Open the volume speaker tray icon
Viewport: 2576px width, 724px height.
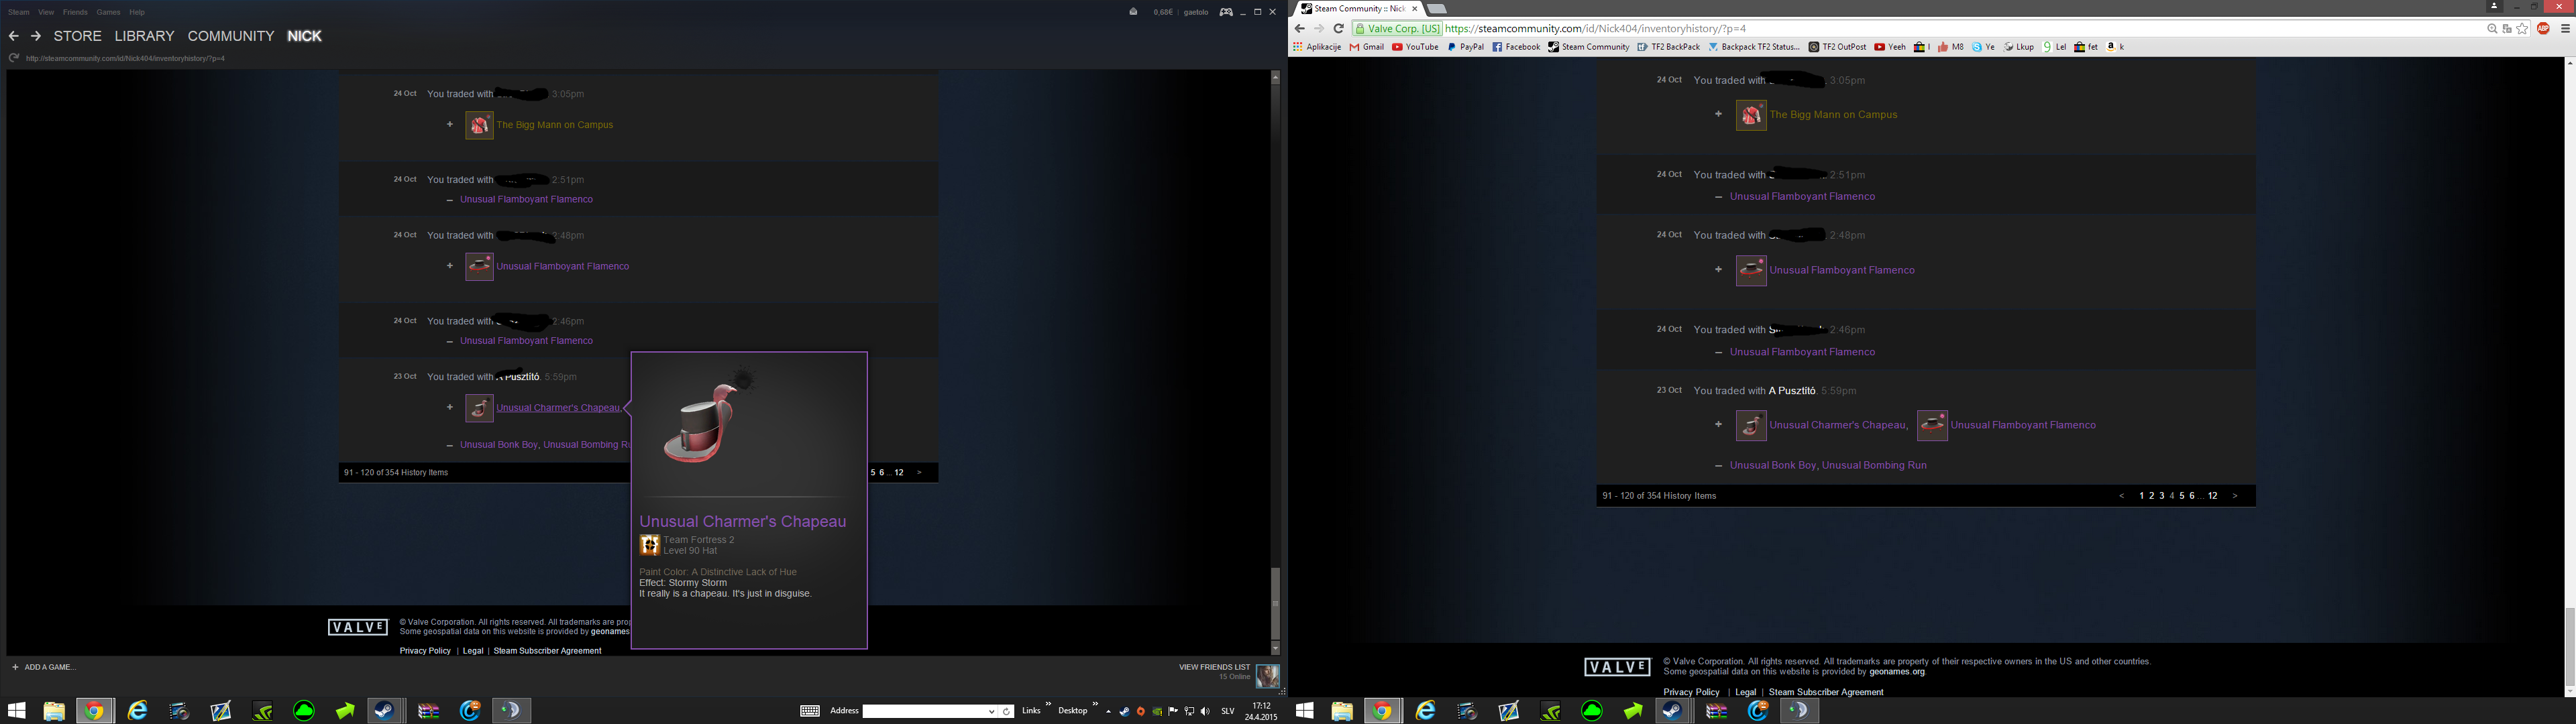1205,712
